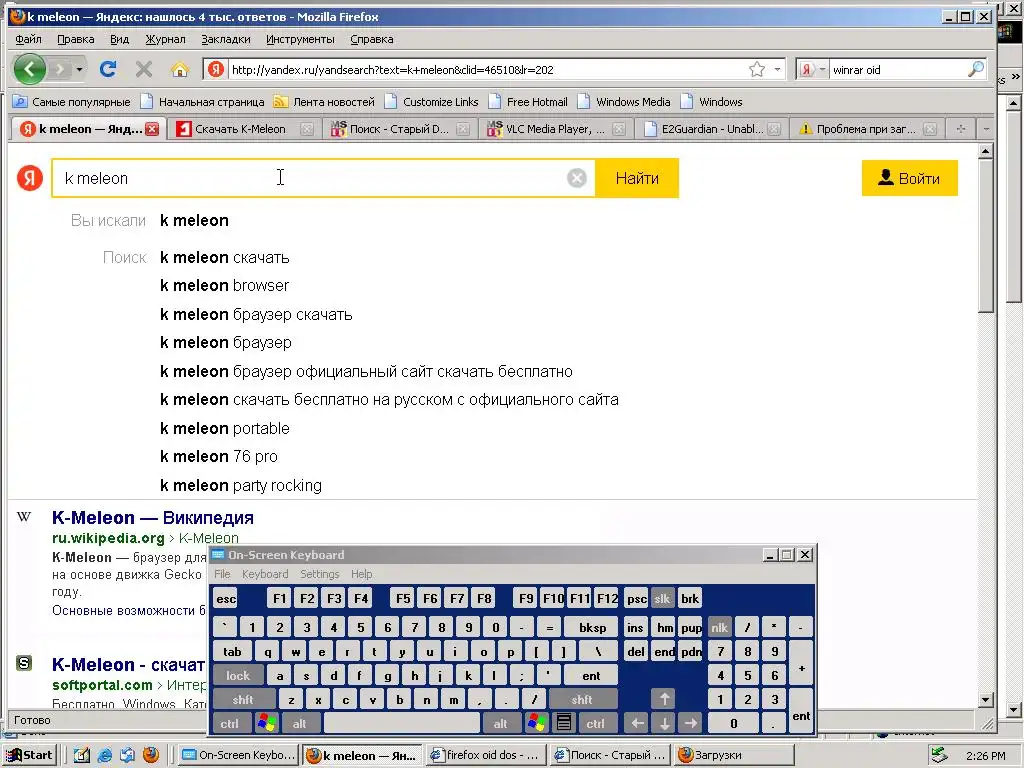Switch to Загрузки taskbar window
Screen dimensions: 1024x768
(734, 755)
